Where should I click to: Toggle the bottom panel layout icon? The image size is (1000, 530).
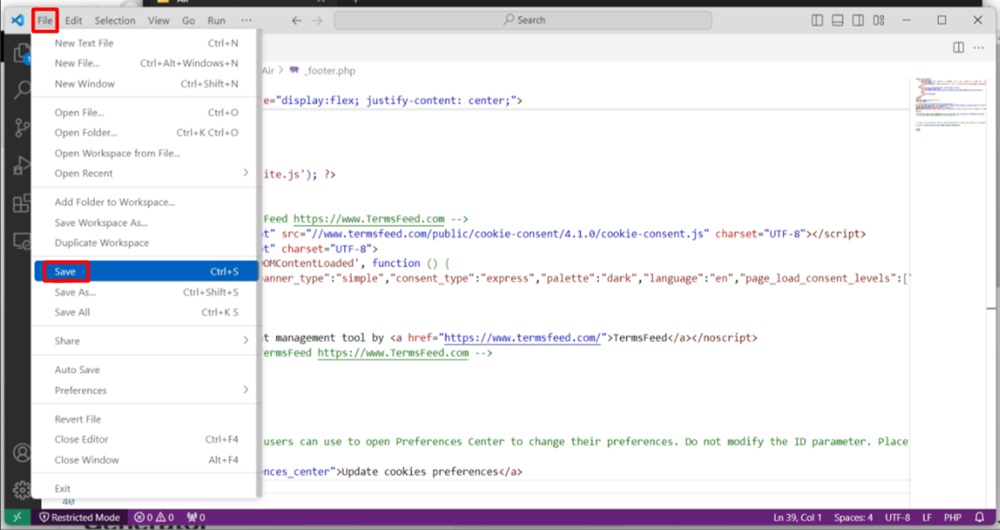tap(837, 20)
